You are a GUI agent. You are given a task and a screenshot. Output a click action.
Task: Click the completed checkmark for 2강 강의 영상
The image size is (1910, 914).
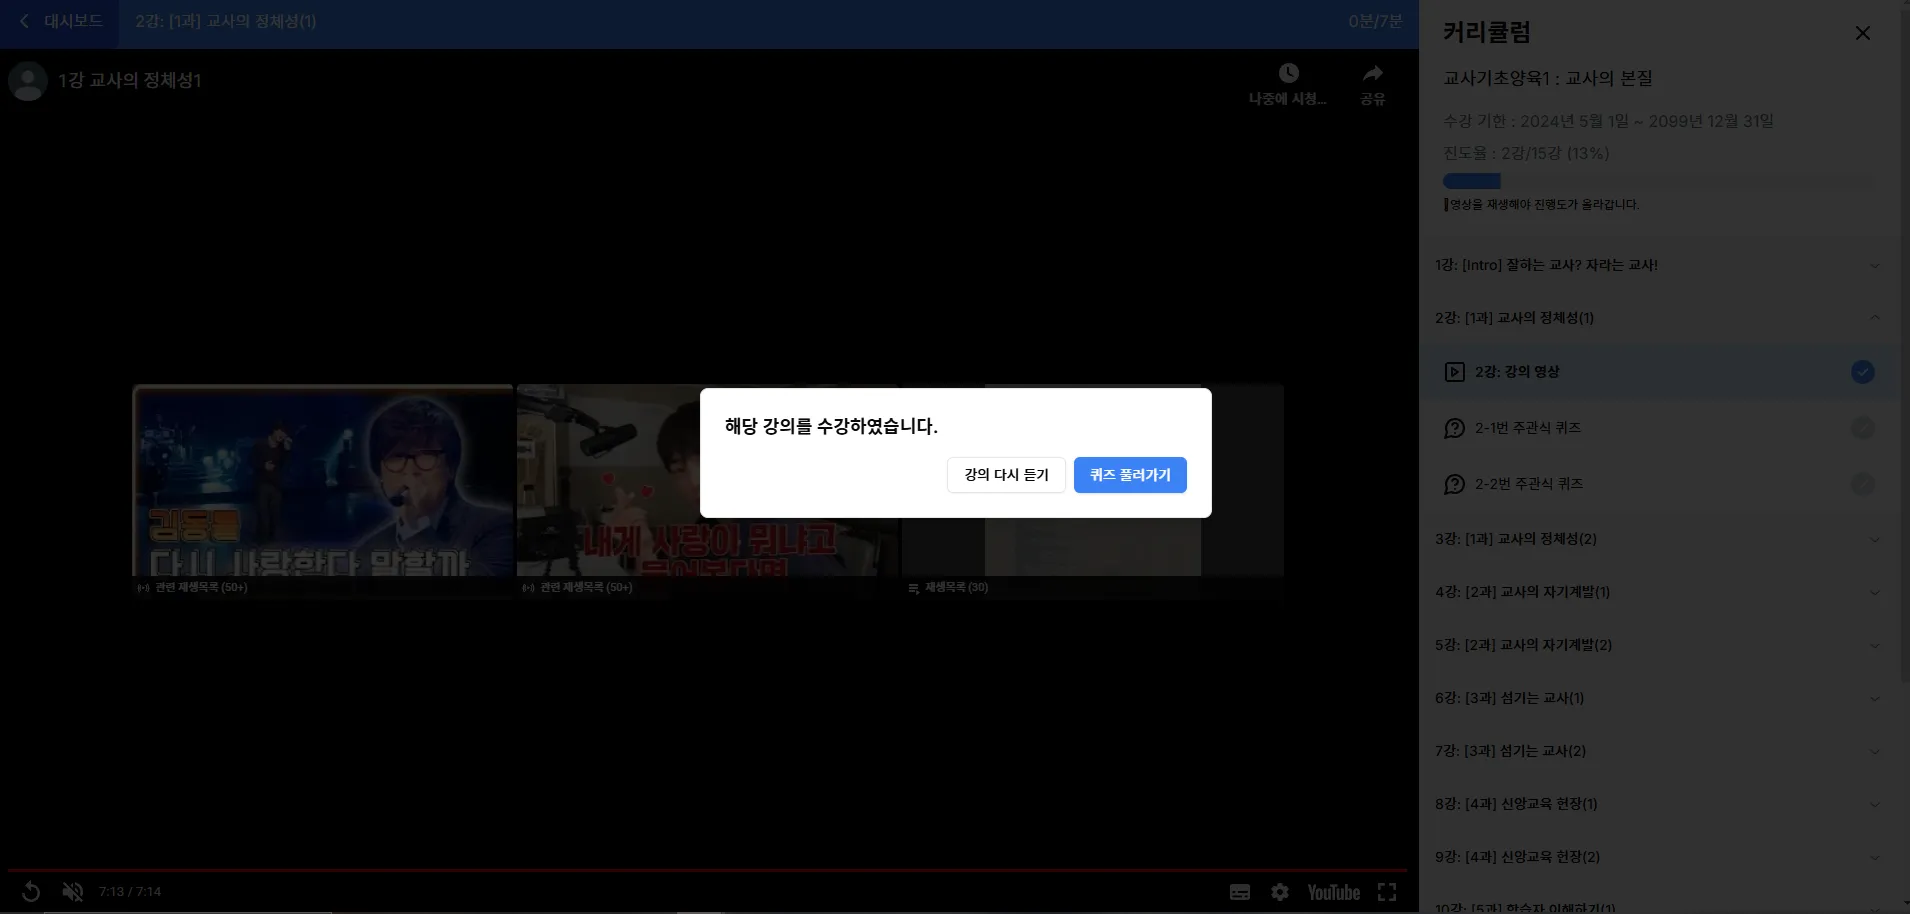[1862, 372]
